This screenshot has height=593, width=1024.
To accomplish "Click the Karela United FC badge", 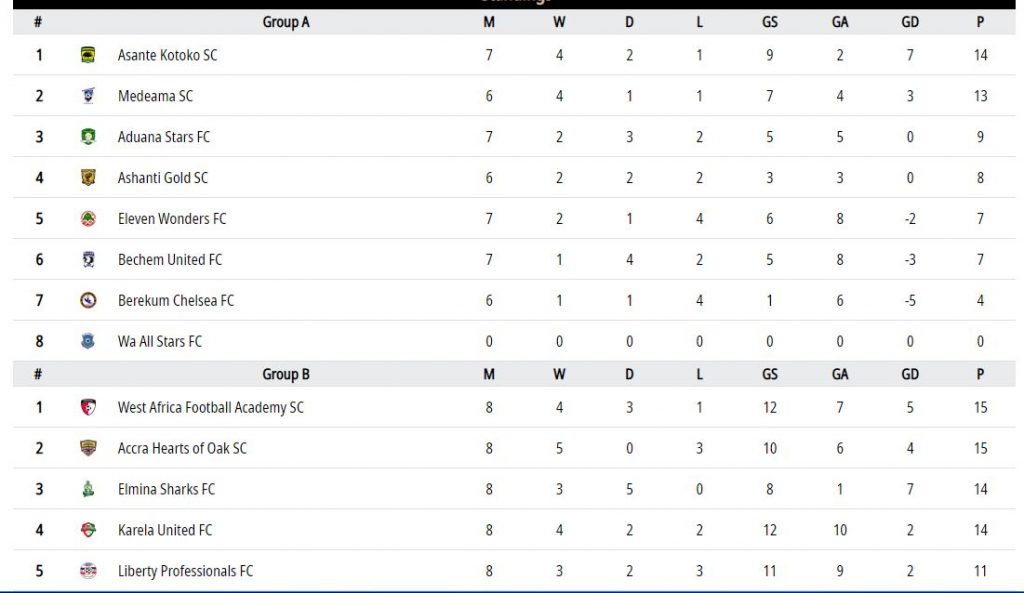I will (88, 530).
